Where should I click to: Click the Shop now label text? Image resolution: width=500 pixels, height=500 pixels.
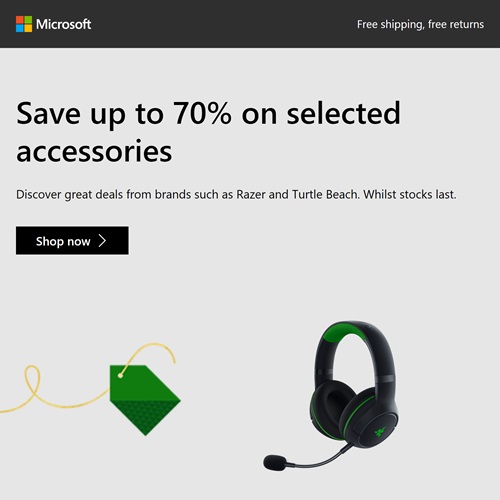[63, 241]
